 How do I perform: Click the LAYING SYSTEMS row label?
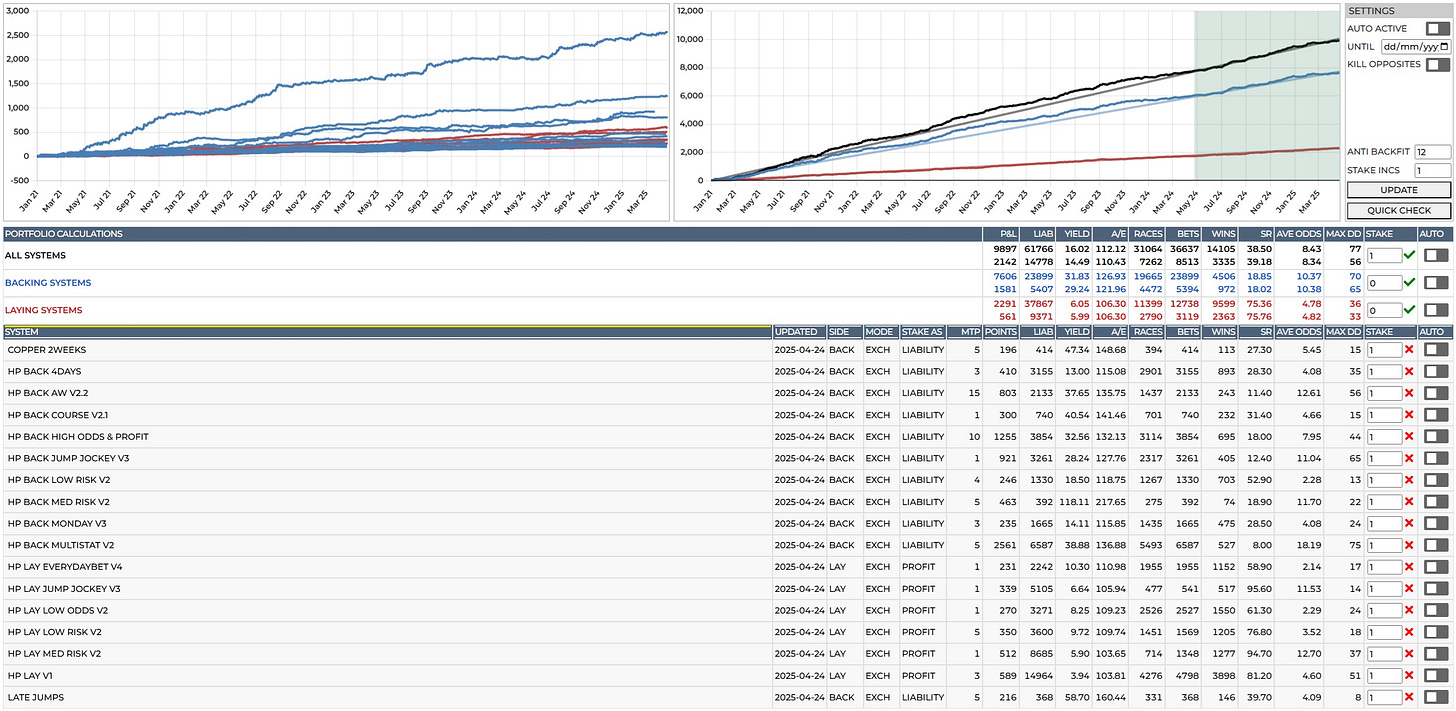click(x=44, y=310)
